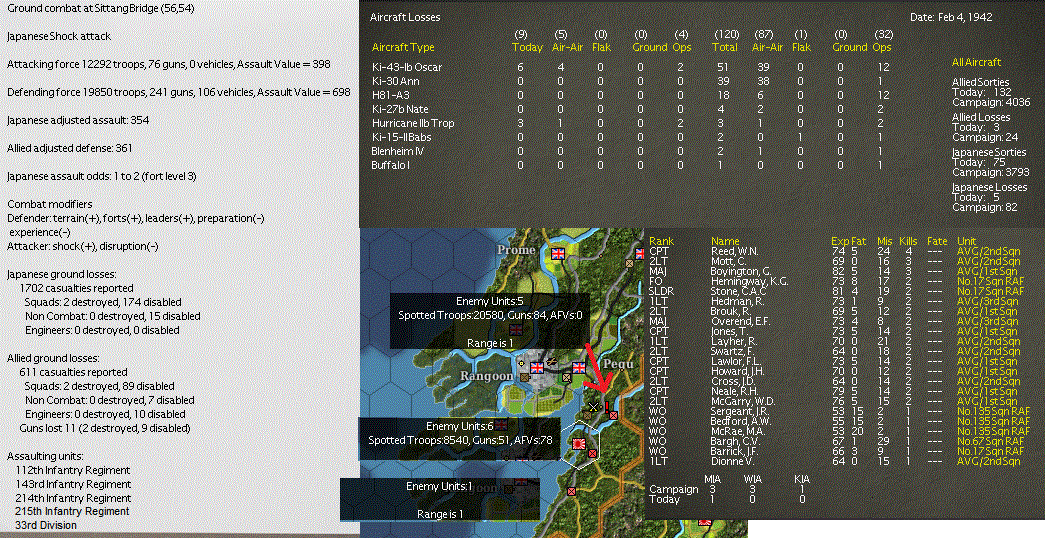
Task: Click the Pegu label on the map
Action: coord(618,364)
